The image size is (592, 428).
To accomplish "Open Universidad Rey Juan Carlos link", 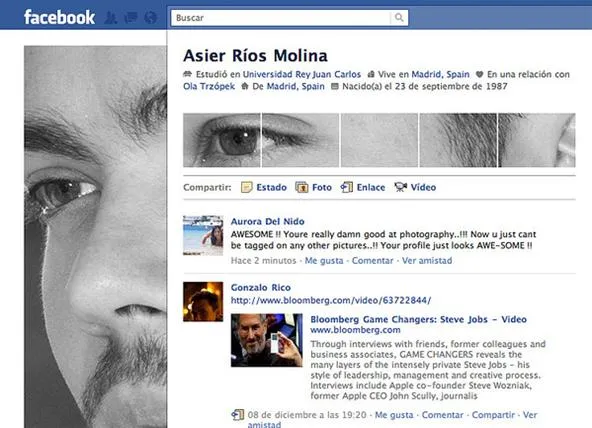I will click(302, 74).
